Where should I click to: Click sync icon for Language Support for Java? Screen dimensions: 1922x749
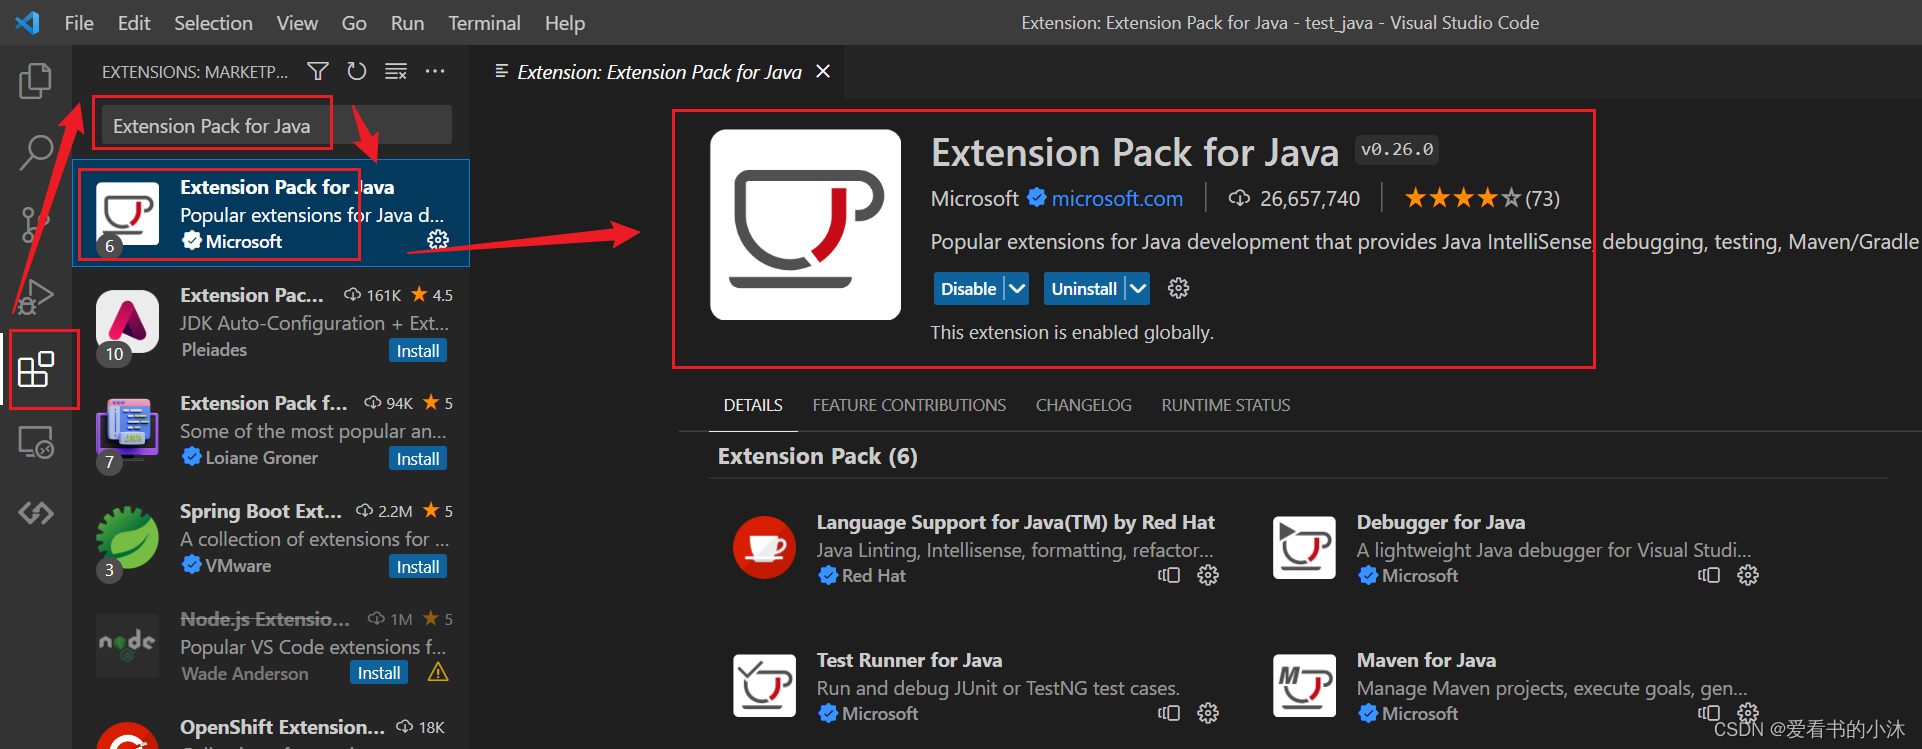point(1169,575)
